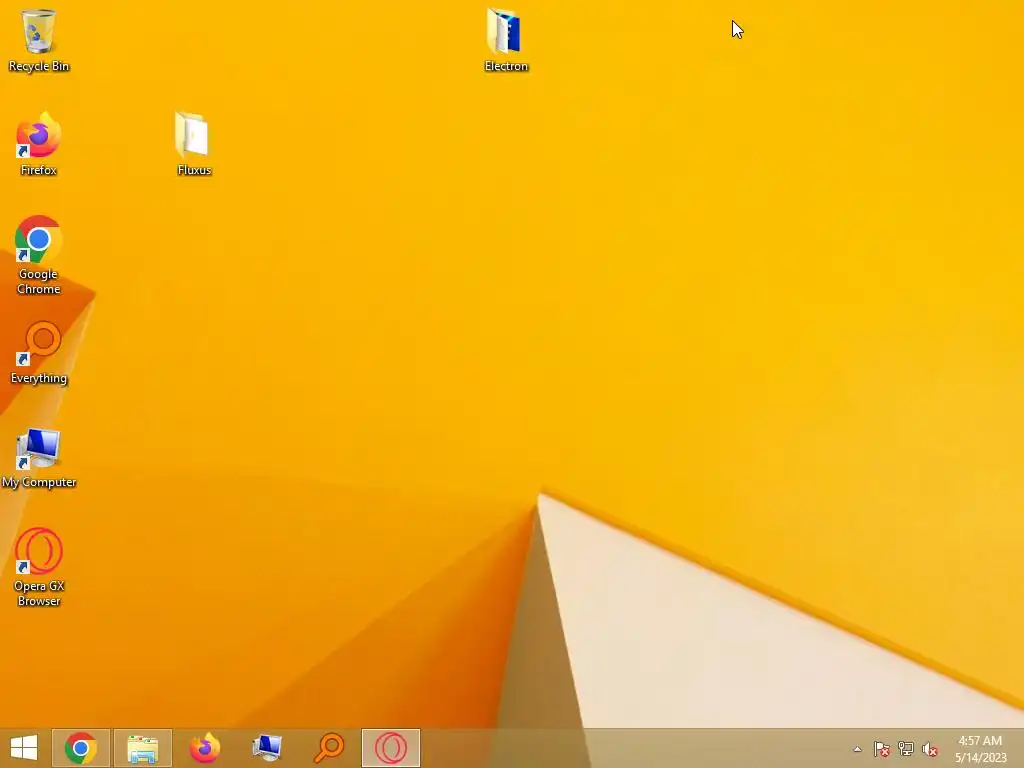Viewport: 1024px width, 768px height.
Task: Open My Computer from the taskbar
Action: (x=266, y=748)
